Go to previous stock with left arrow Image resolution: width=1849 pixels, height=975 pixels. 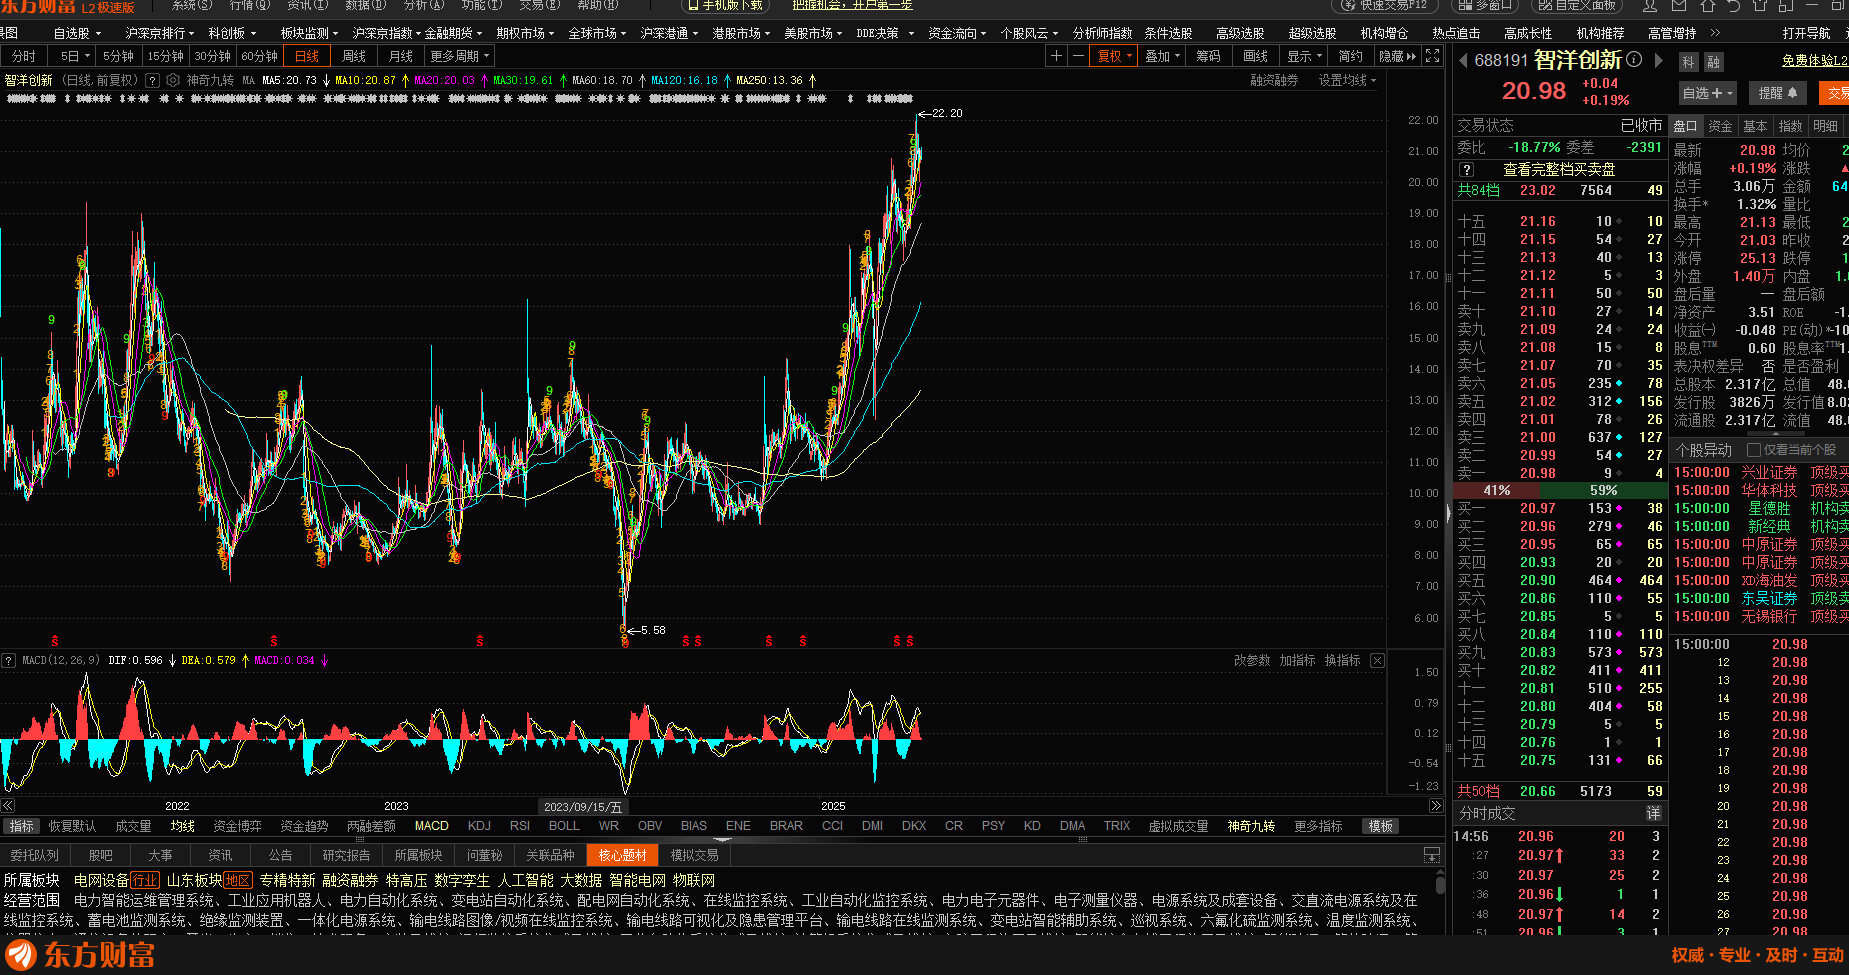click(1463, 60)
